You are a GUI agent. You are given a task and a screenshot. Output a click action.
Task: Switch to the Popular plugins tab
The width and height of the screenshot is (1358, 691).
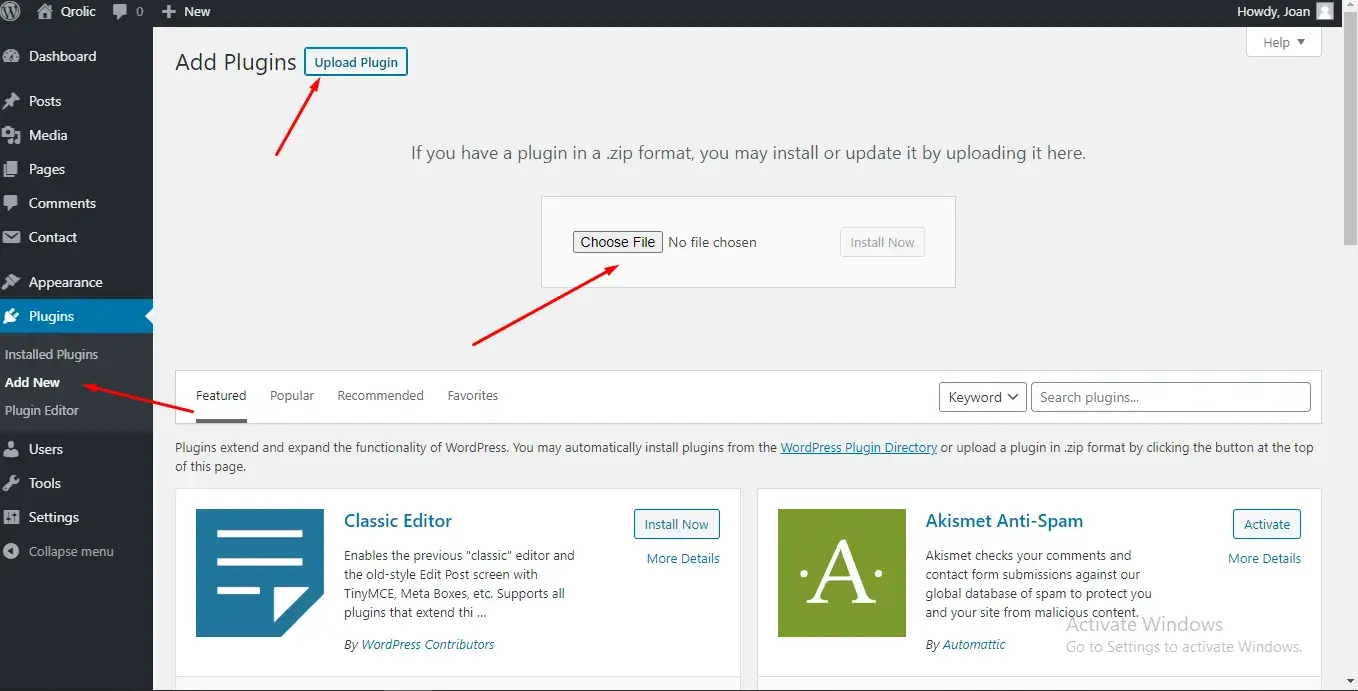(x=292, y=396)
